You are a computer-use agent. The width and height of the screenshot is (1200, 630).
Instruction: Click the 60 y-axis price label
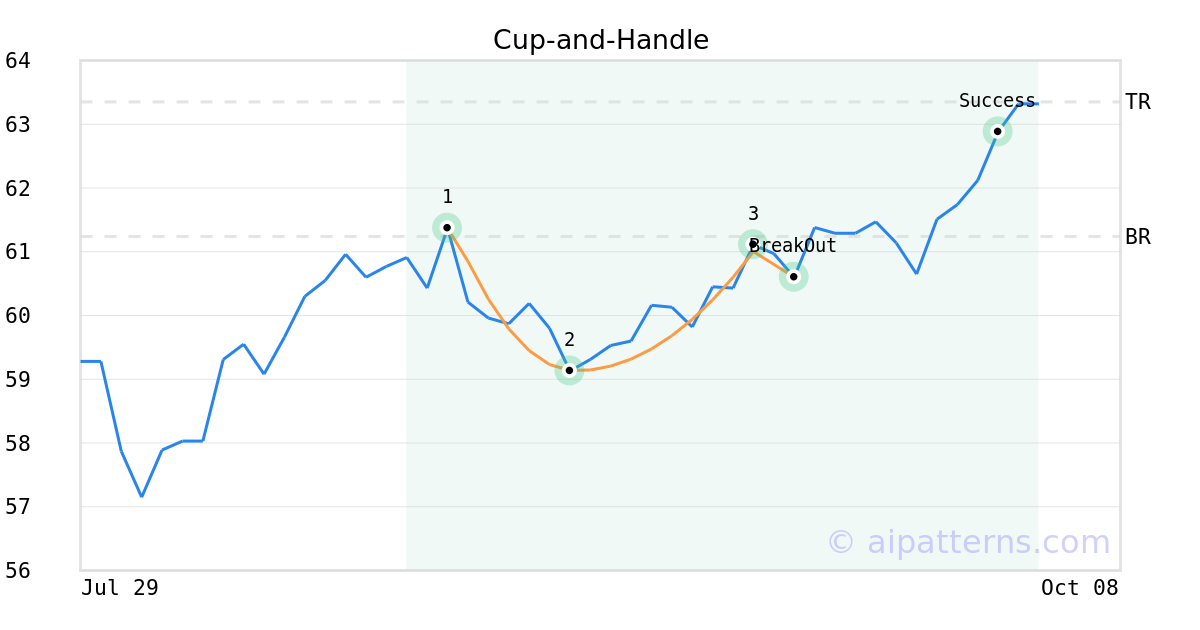pyautogui.click(x=18, y=316)
